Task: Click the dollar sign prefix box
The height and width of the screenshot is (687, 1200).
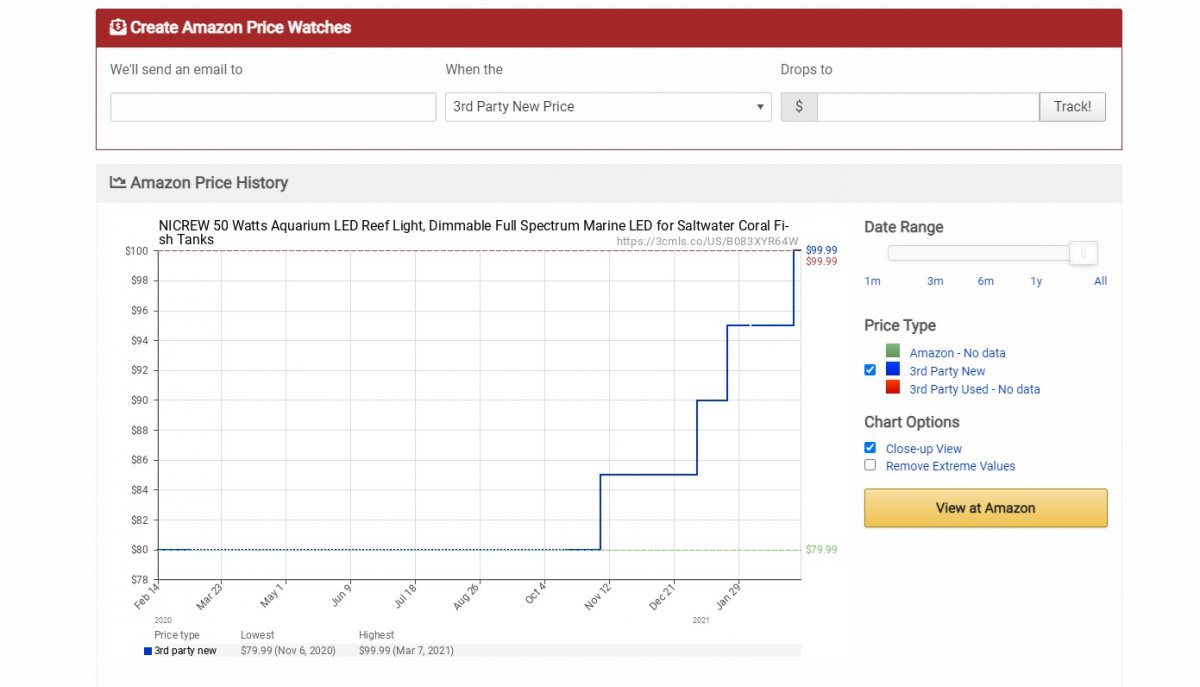Action: pyautogui.click(x=799, y=107)
